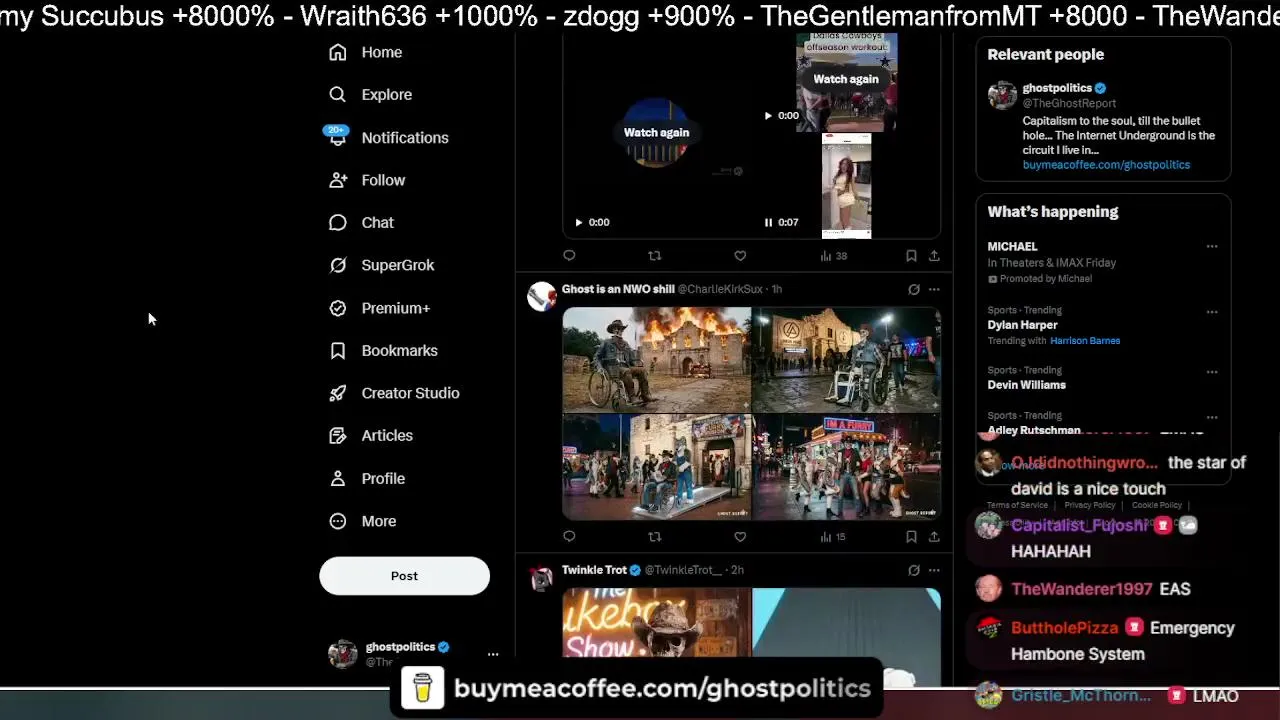1280x720 pixels.
Task: Open I'm a Furry street image thumbnail
Action: click(846, 467)
